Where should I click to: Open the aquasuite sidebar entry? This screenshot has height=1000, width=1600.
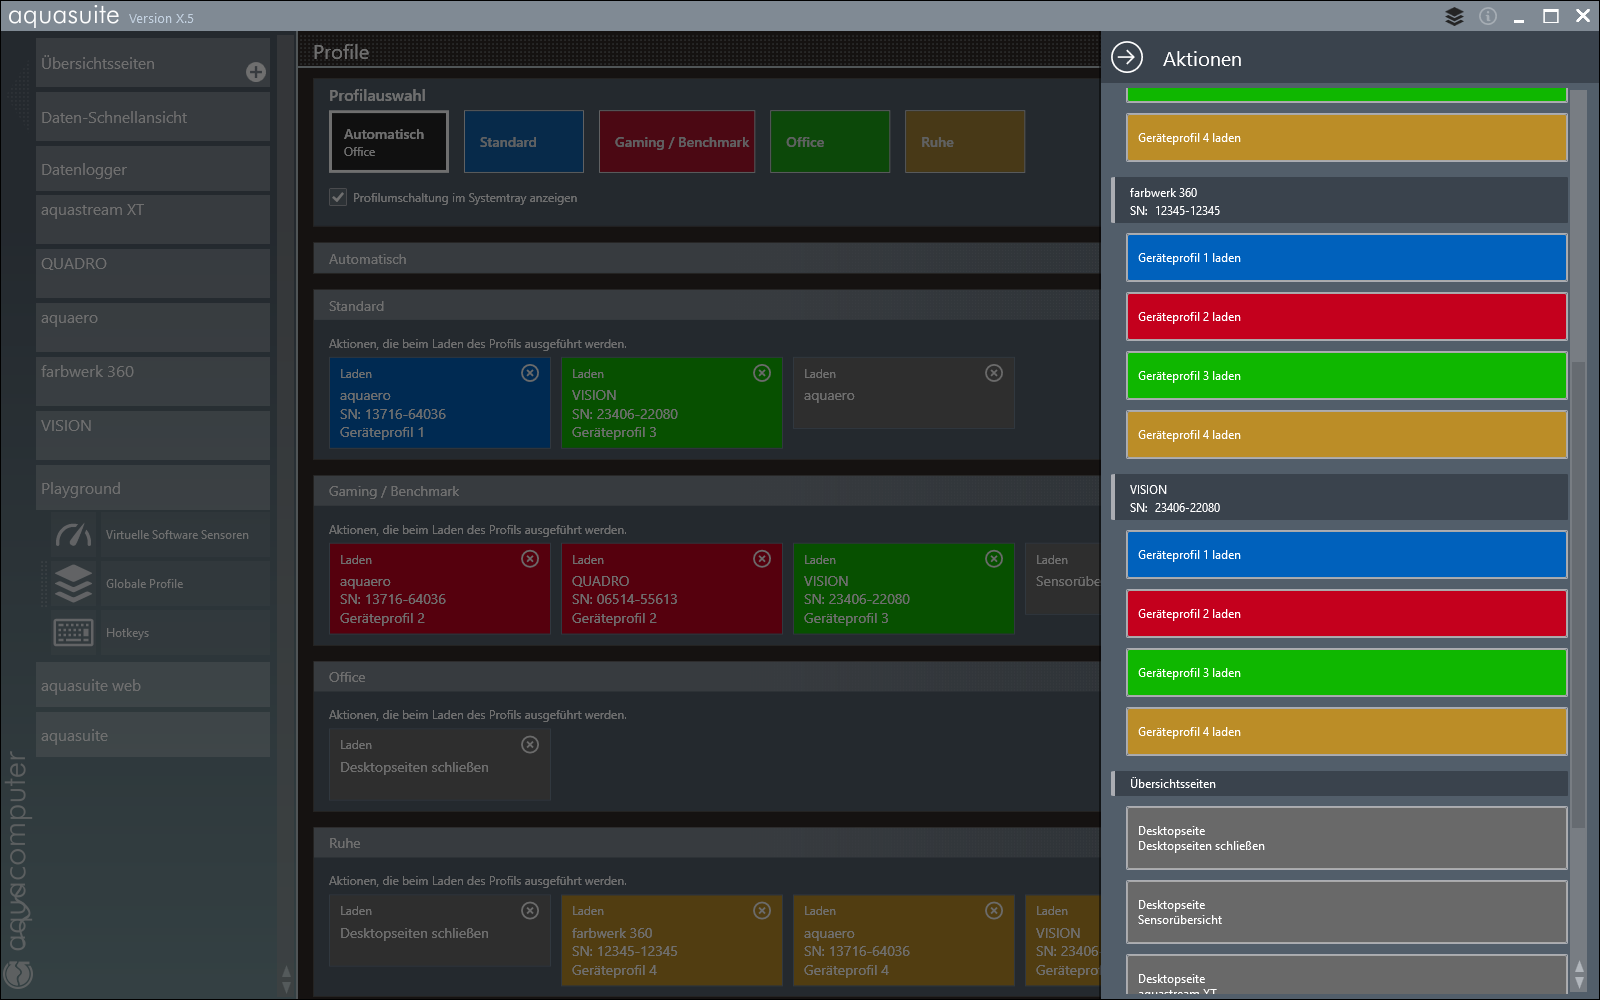tap(153, 735)
